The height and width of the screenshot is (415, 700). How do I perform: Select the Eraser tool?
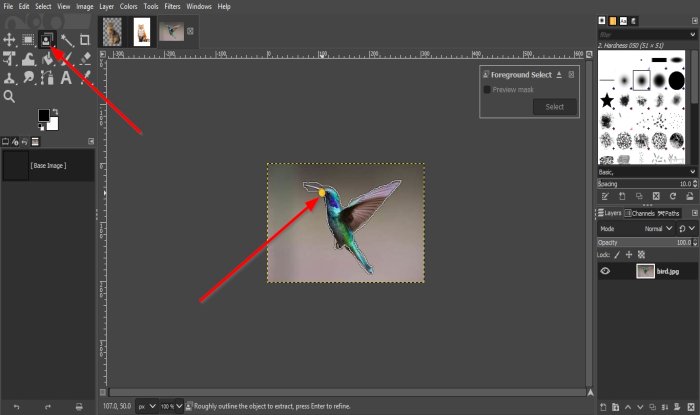tap(85, 59)
